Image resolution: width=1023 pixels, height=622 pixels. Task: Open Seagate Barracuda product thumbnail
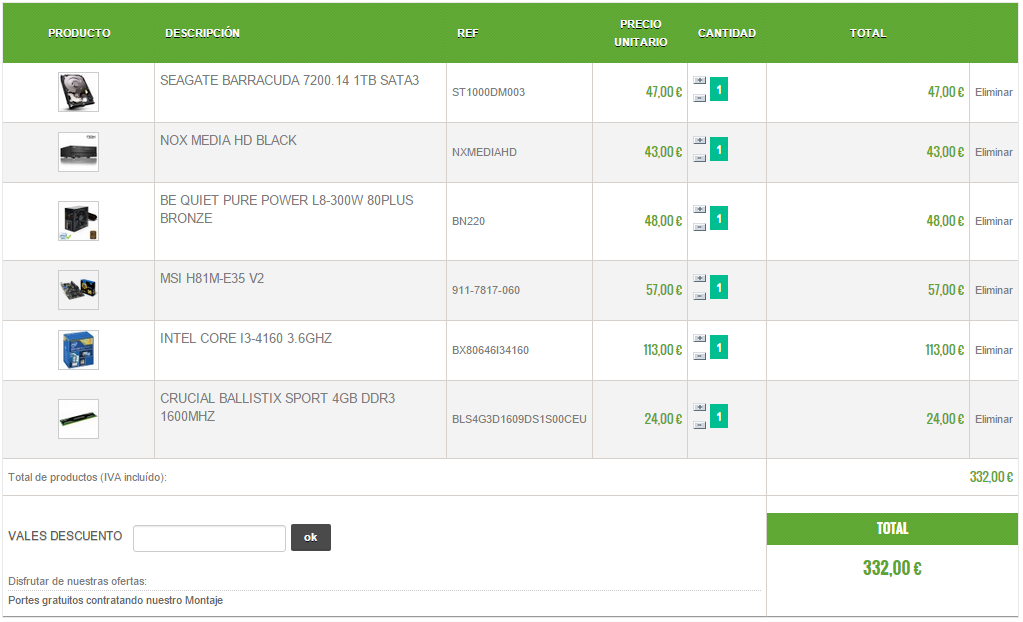tap(78, 92)
